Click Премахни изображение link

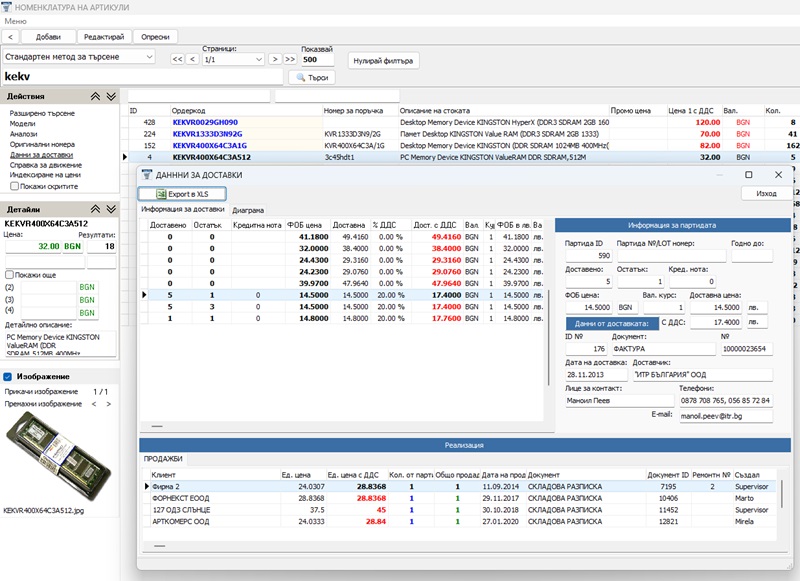coord(43,404)
